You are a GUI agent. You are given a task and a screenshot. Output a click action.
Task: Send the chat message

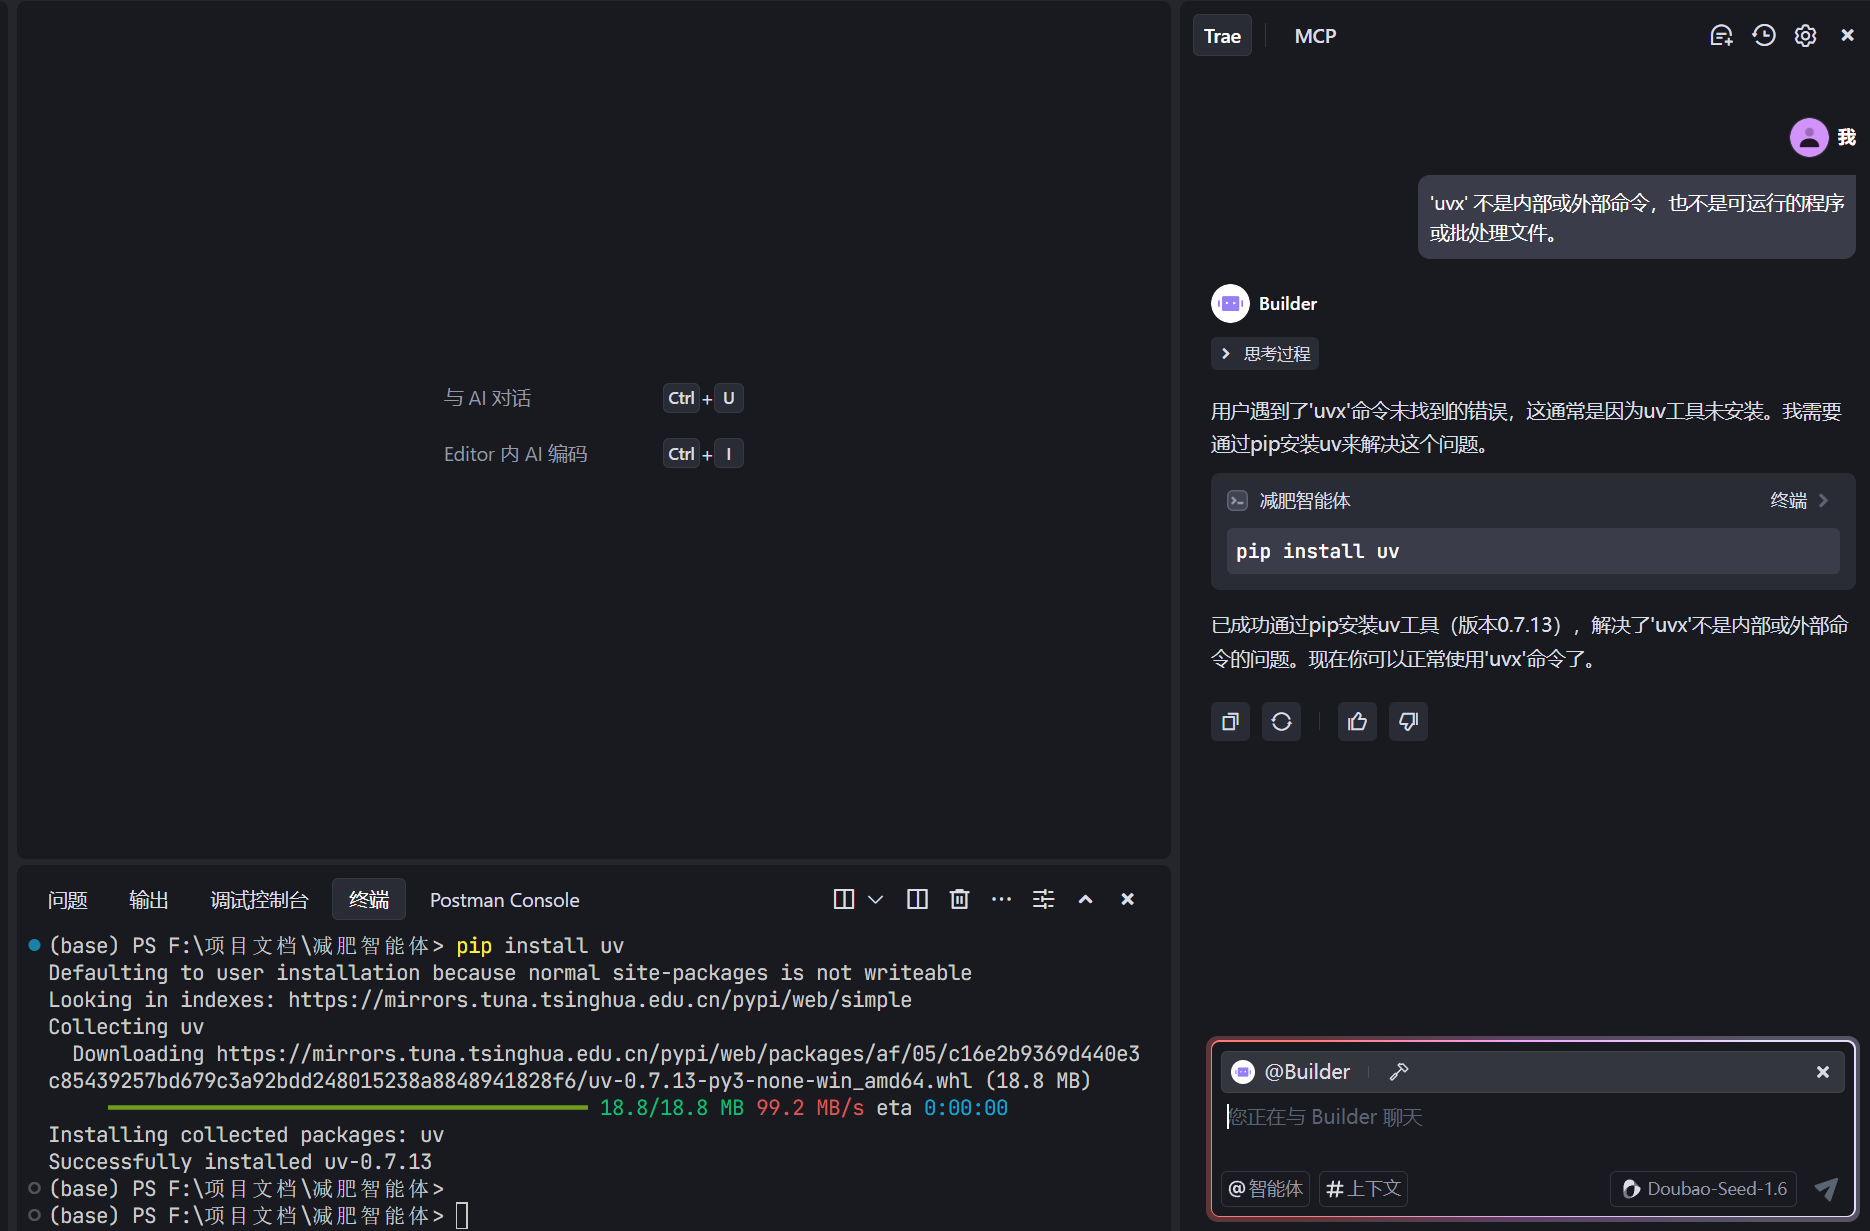[x=1826, y=1188]
